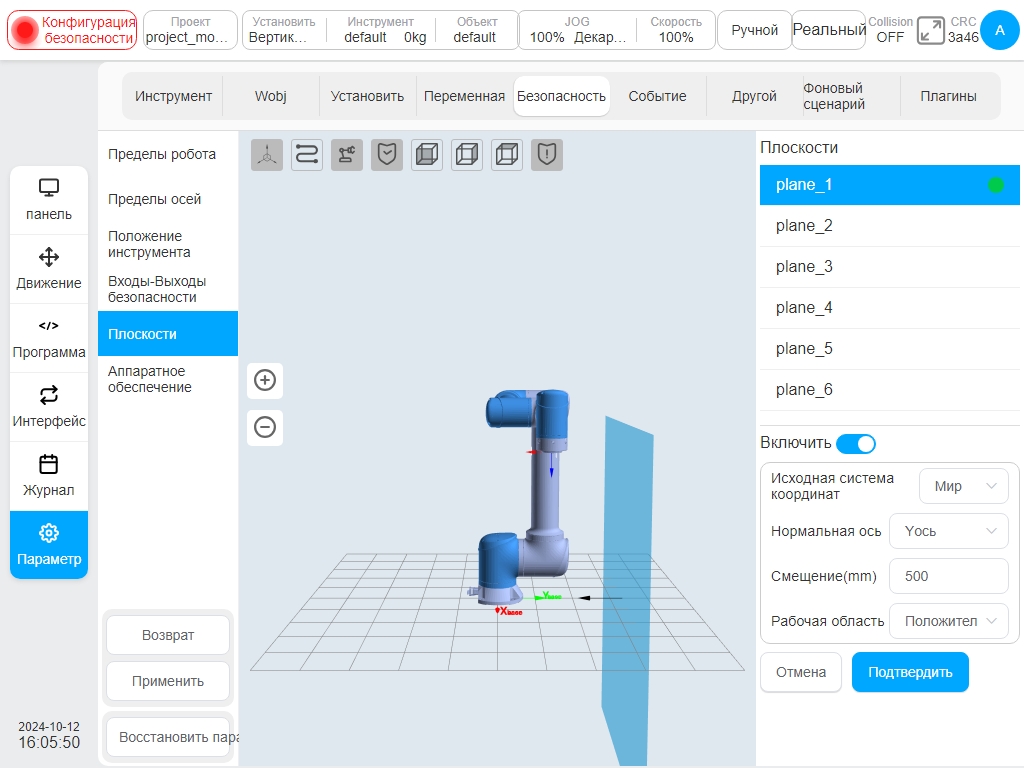1024x768 pixels.
Task: Toggle the Включить plane switch
Action: (x=856, y=443)
